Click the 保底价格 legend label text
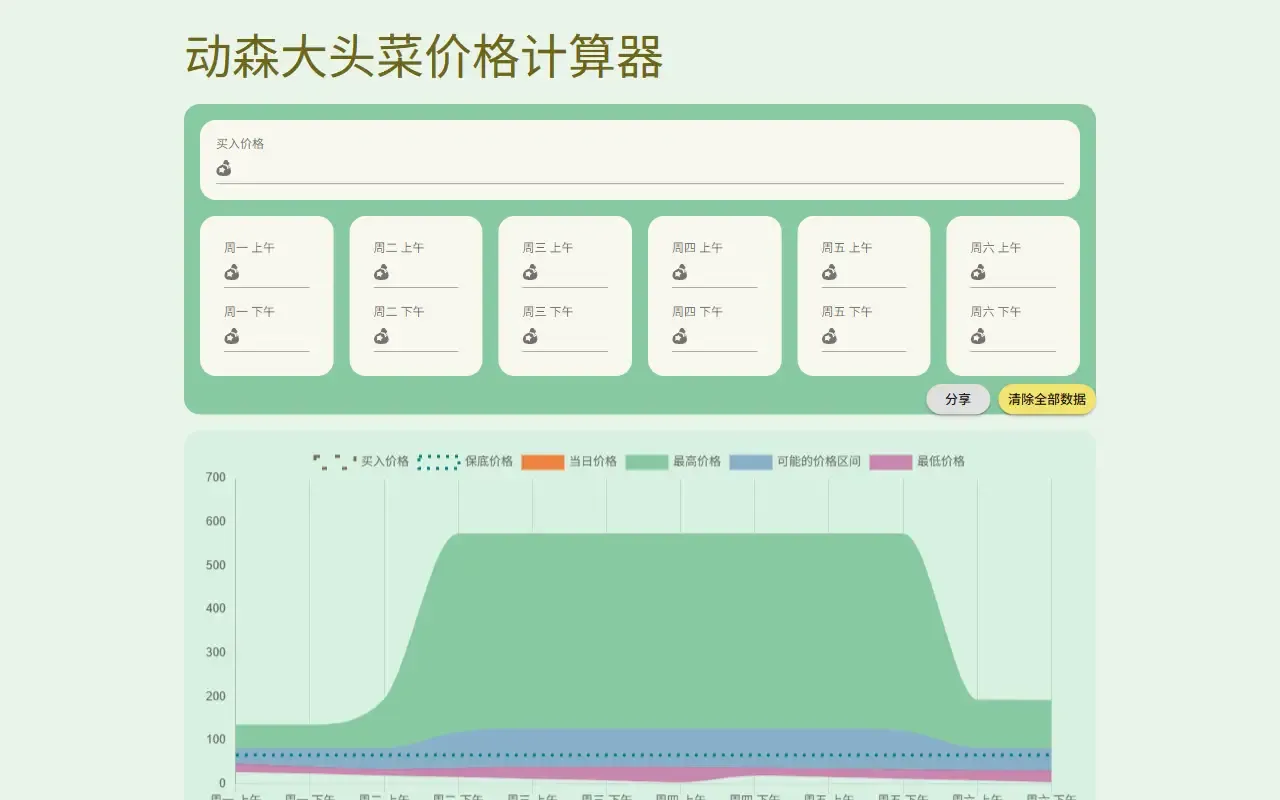Image resolution: width=1280 pixels, height=800 pixels. [x=489, y=462]
